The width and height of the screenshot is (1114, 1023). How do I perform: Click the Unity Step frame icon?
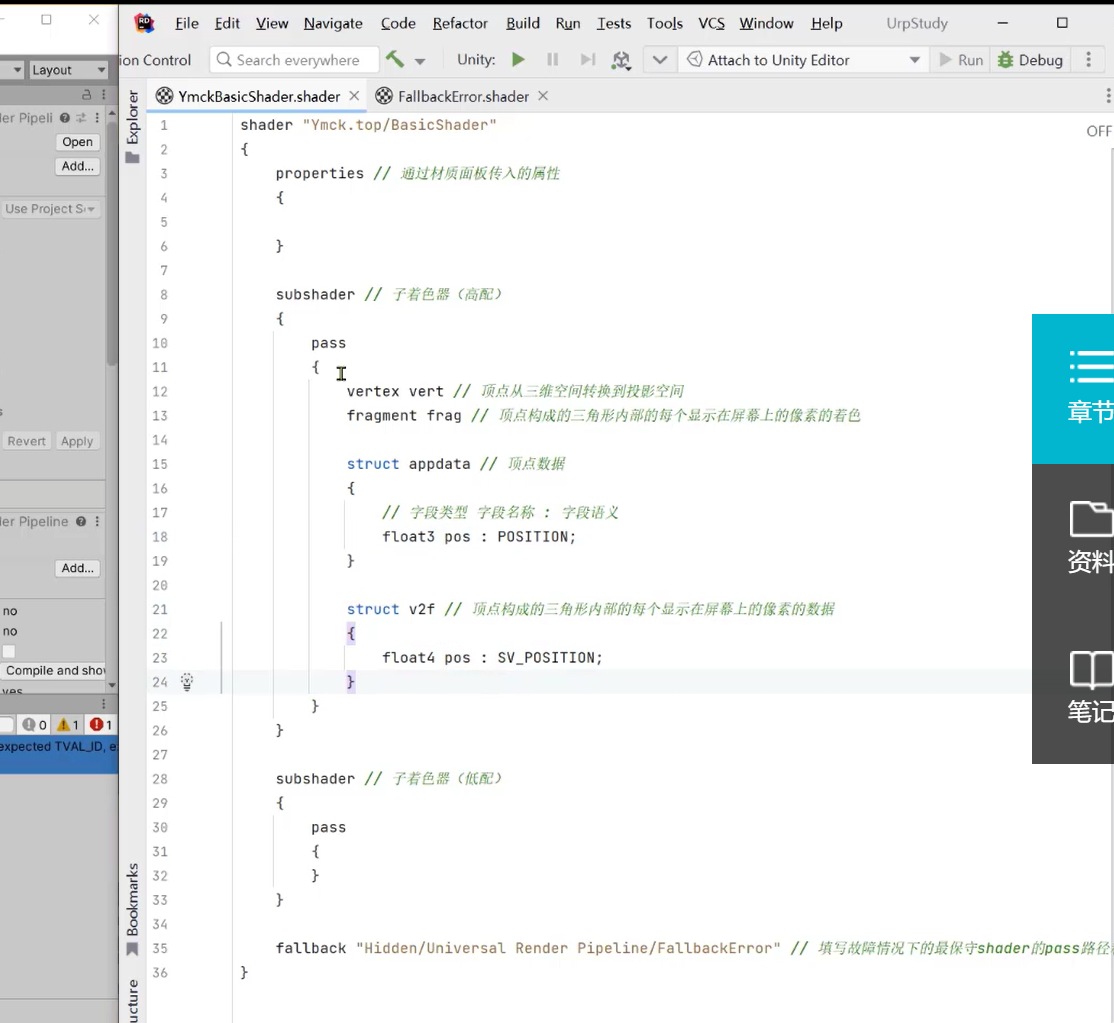coord(587,60)
